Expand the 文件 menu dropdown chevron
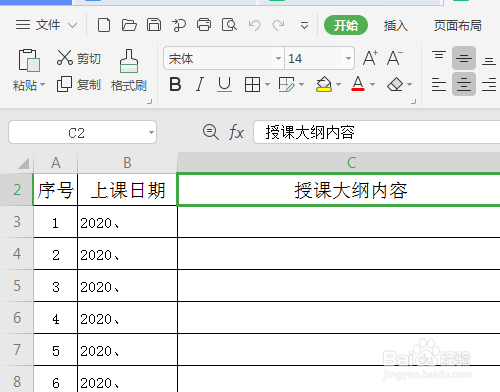 tap(72, 25)
